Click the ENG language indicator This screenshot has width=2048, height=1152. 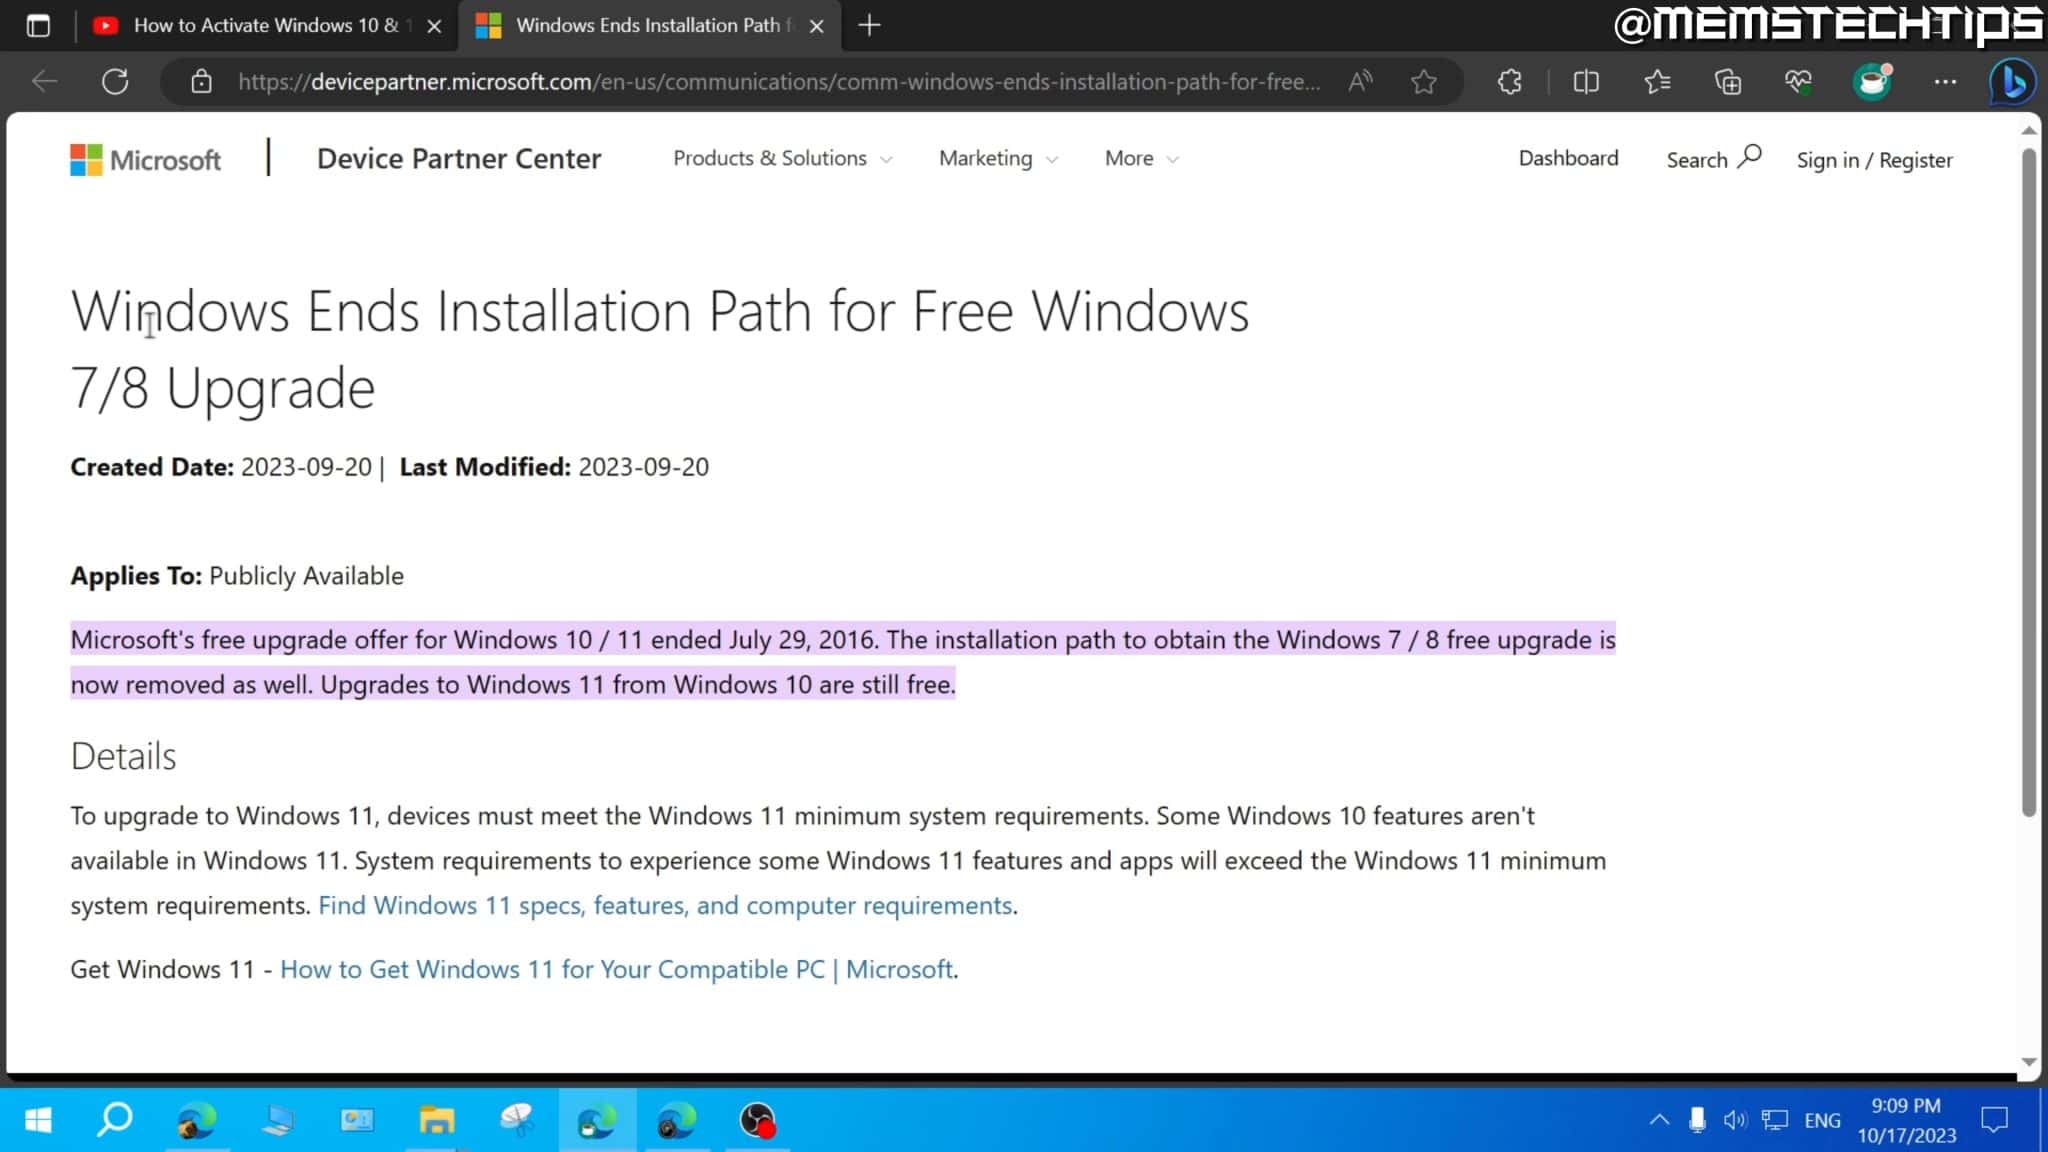(1822, 1120)
